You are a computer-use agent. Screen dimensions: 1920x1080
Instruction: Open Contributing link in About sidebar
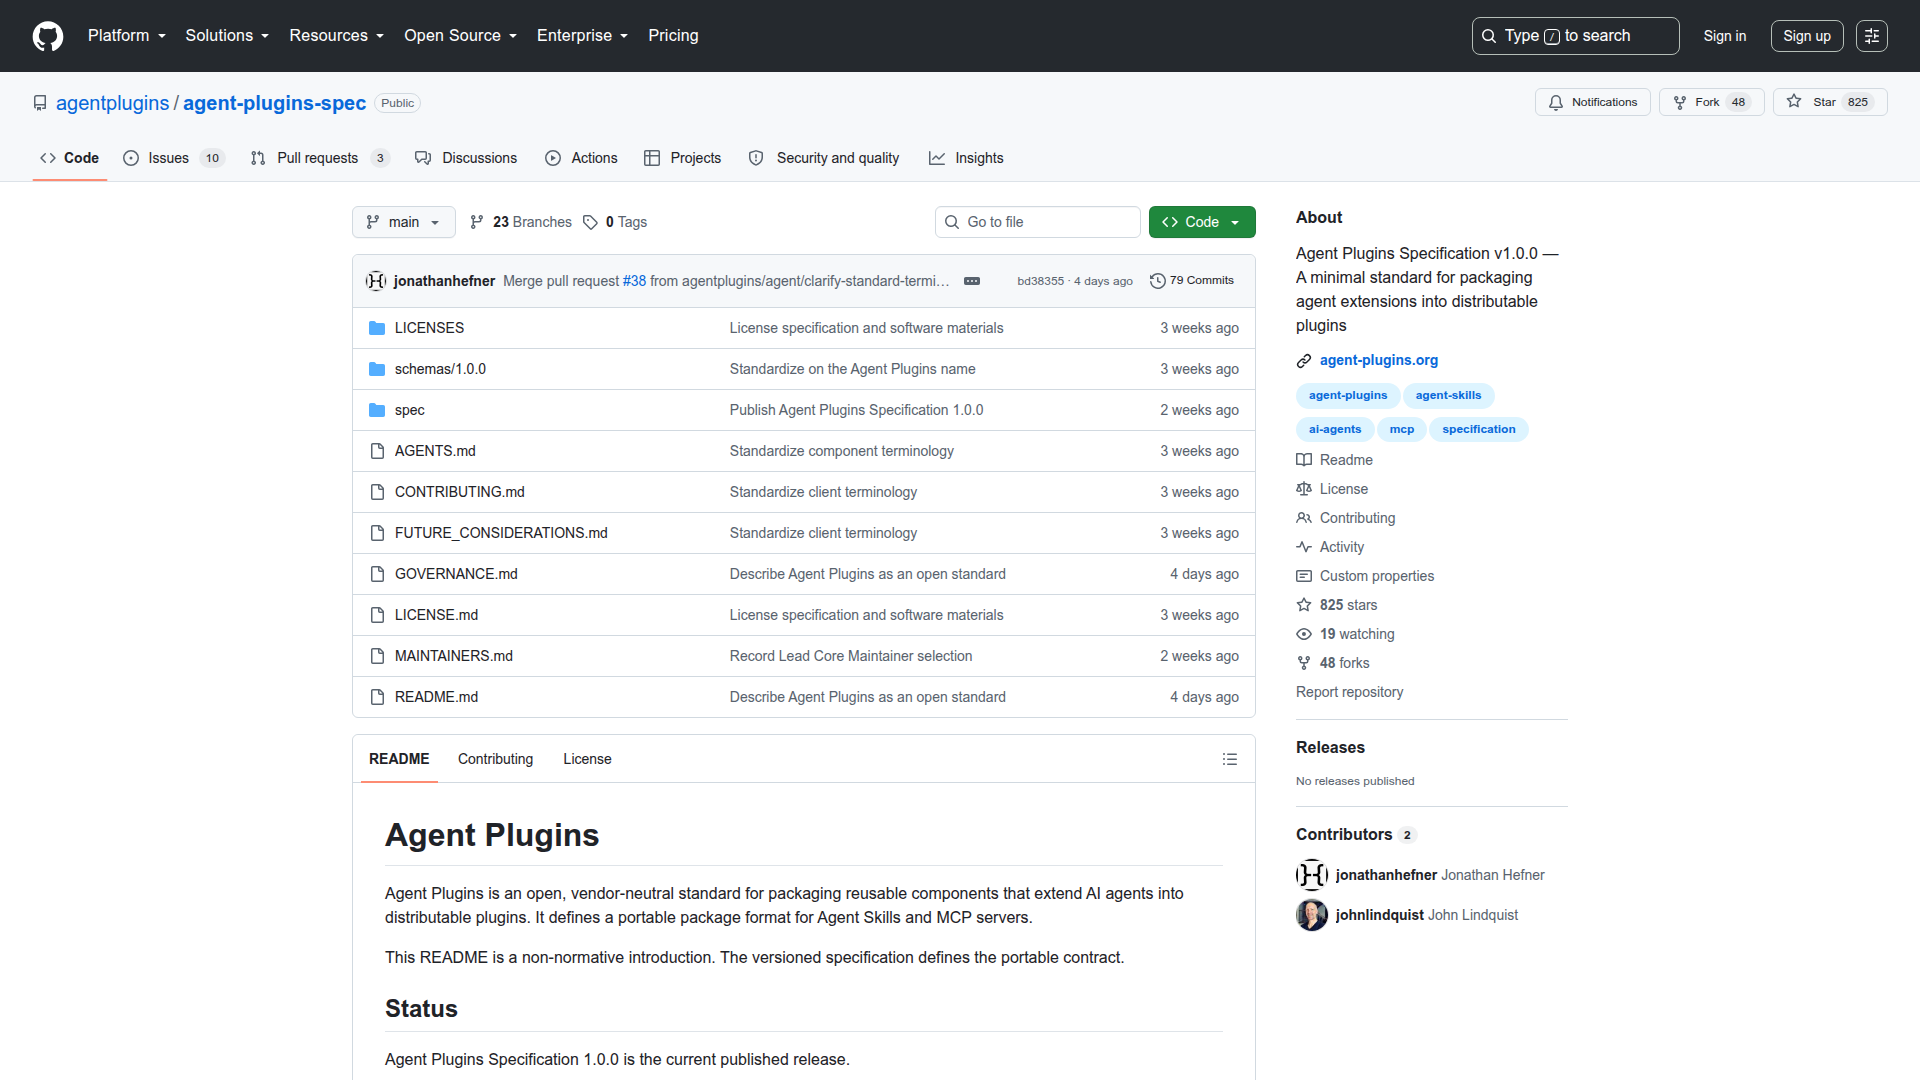1346,518
